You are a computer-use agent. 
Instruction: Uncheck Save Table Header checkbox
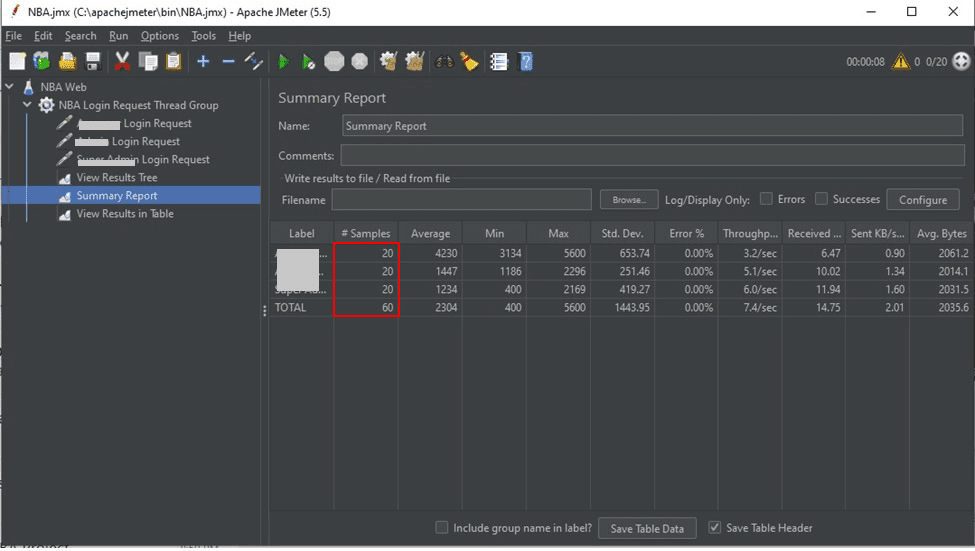[714, 527]
